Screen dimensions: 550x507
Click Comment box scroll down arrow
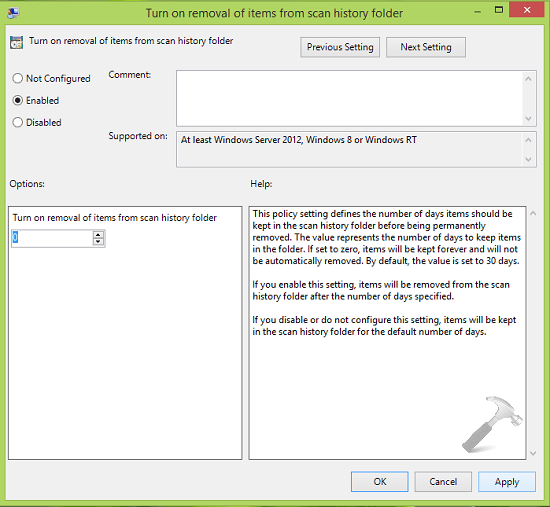529,119
